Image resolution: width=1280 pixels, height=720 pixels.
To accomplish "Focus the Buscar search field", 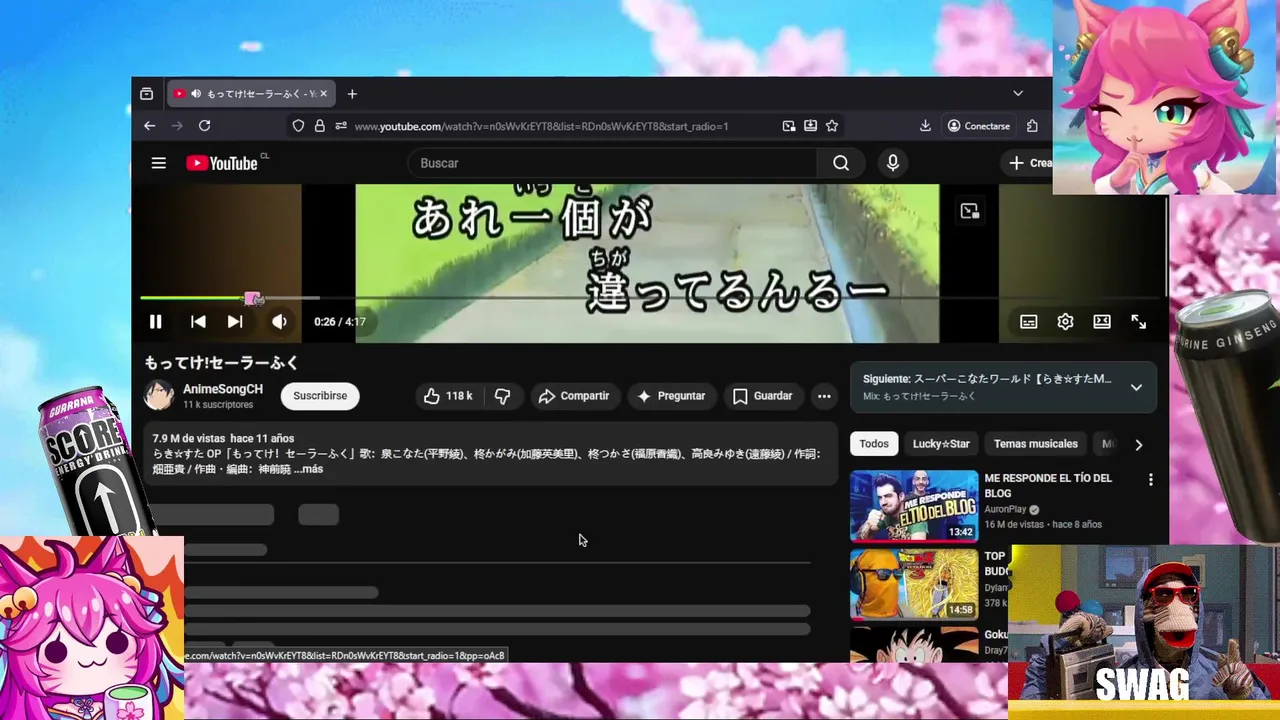I will (612, 163).
